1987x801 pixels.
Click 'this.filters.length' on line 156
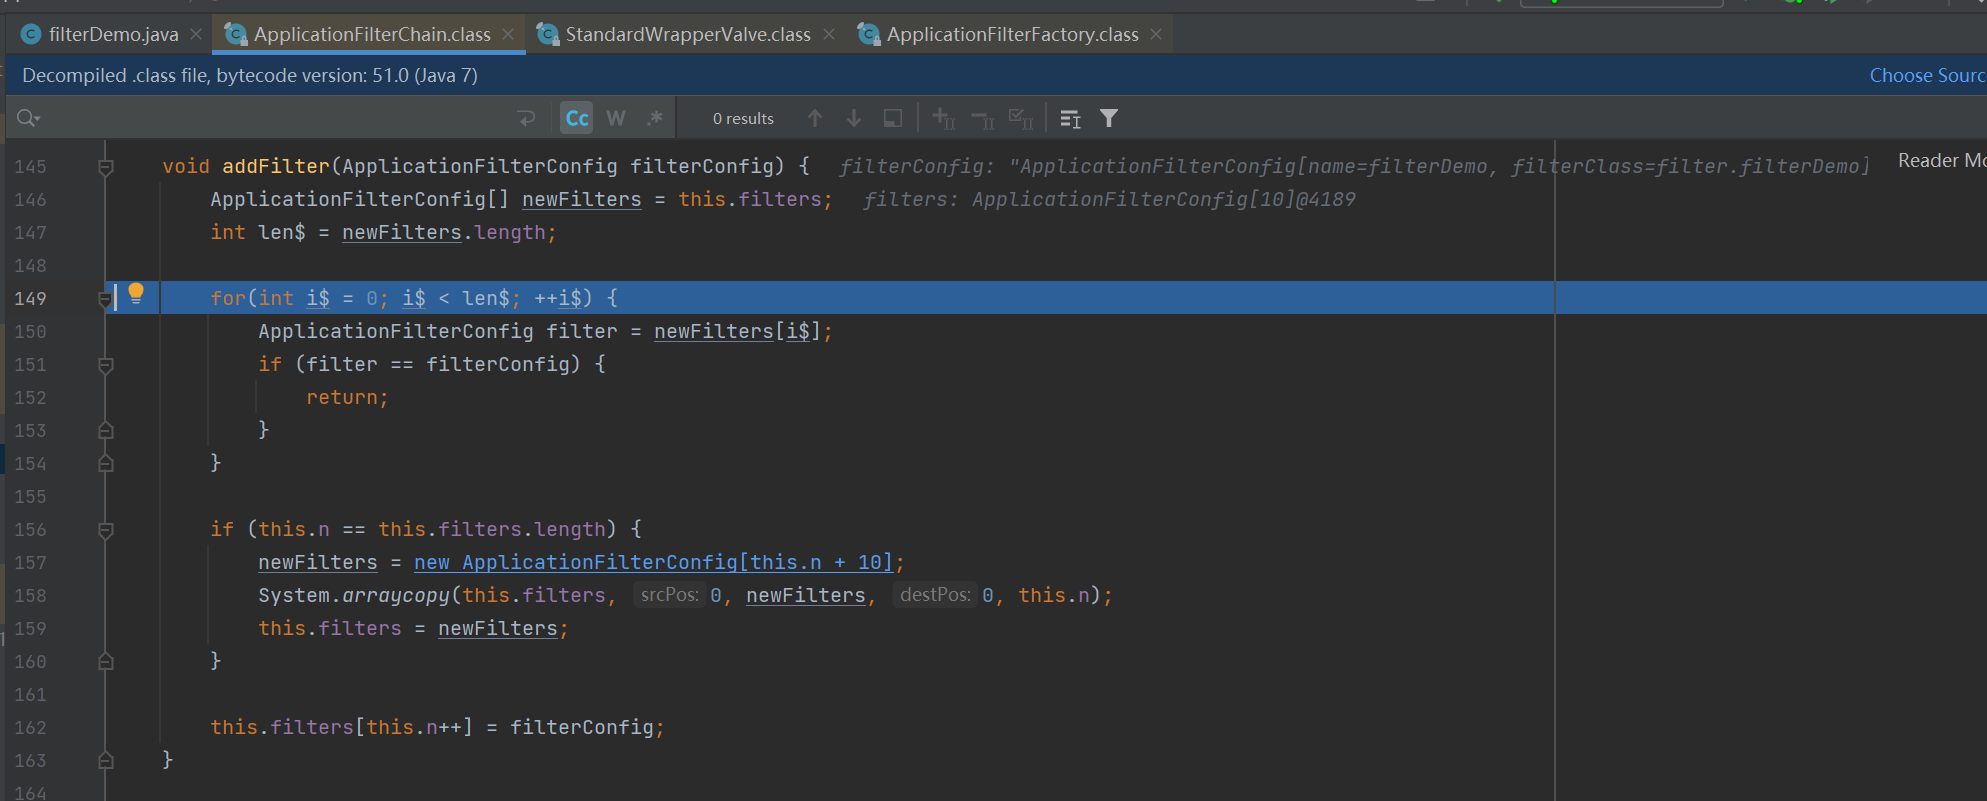tap(491, 529)
